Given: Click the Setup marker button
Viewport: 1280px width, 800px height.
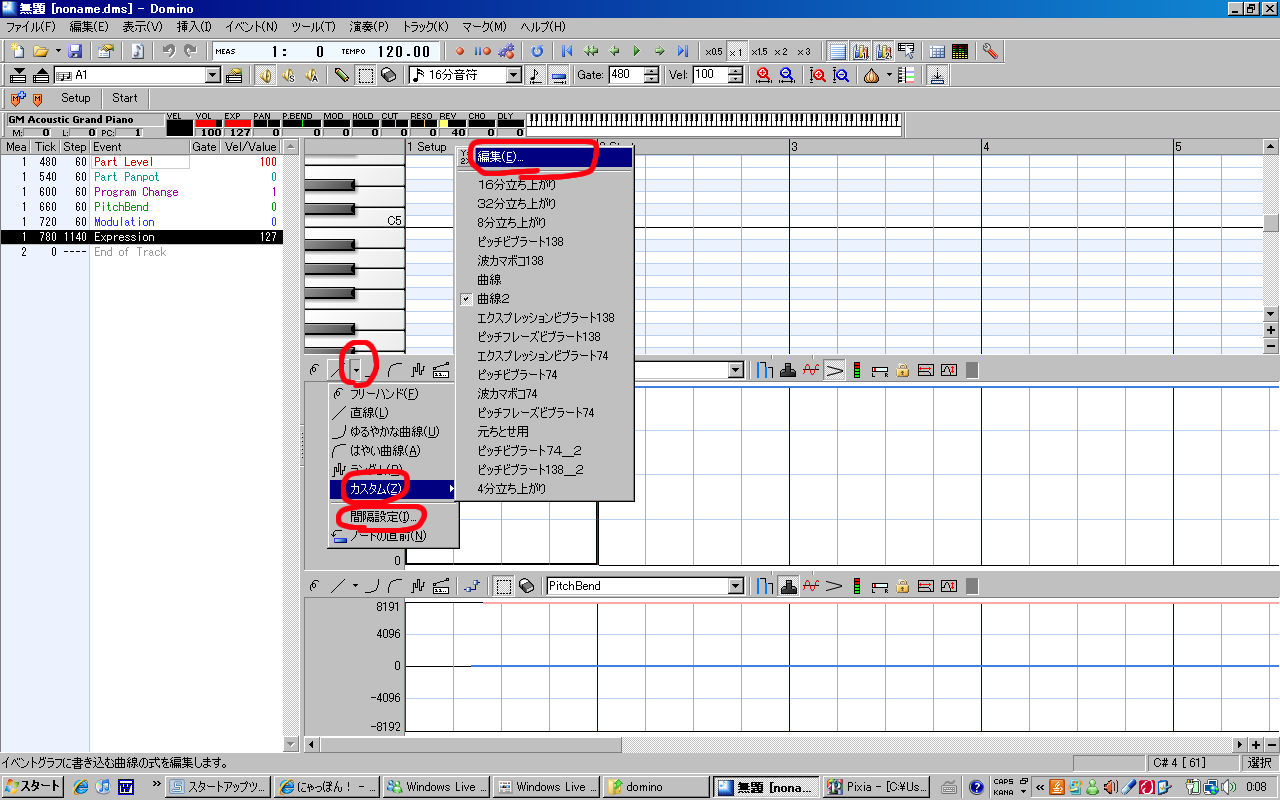Looking at the screenshot, I should tap(75, 98).
